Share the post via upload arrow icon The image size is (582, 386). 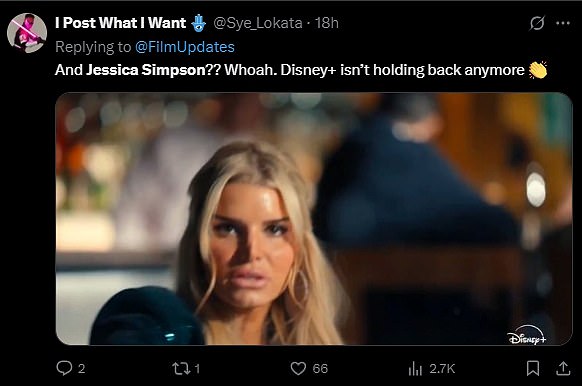tap(563, 368)
